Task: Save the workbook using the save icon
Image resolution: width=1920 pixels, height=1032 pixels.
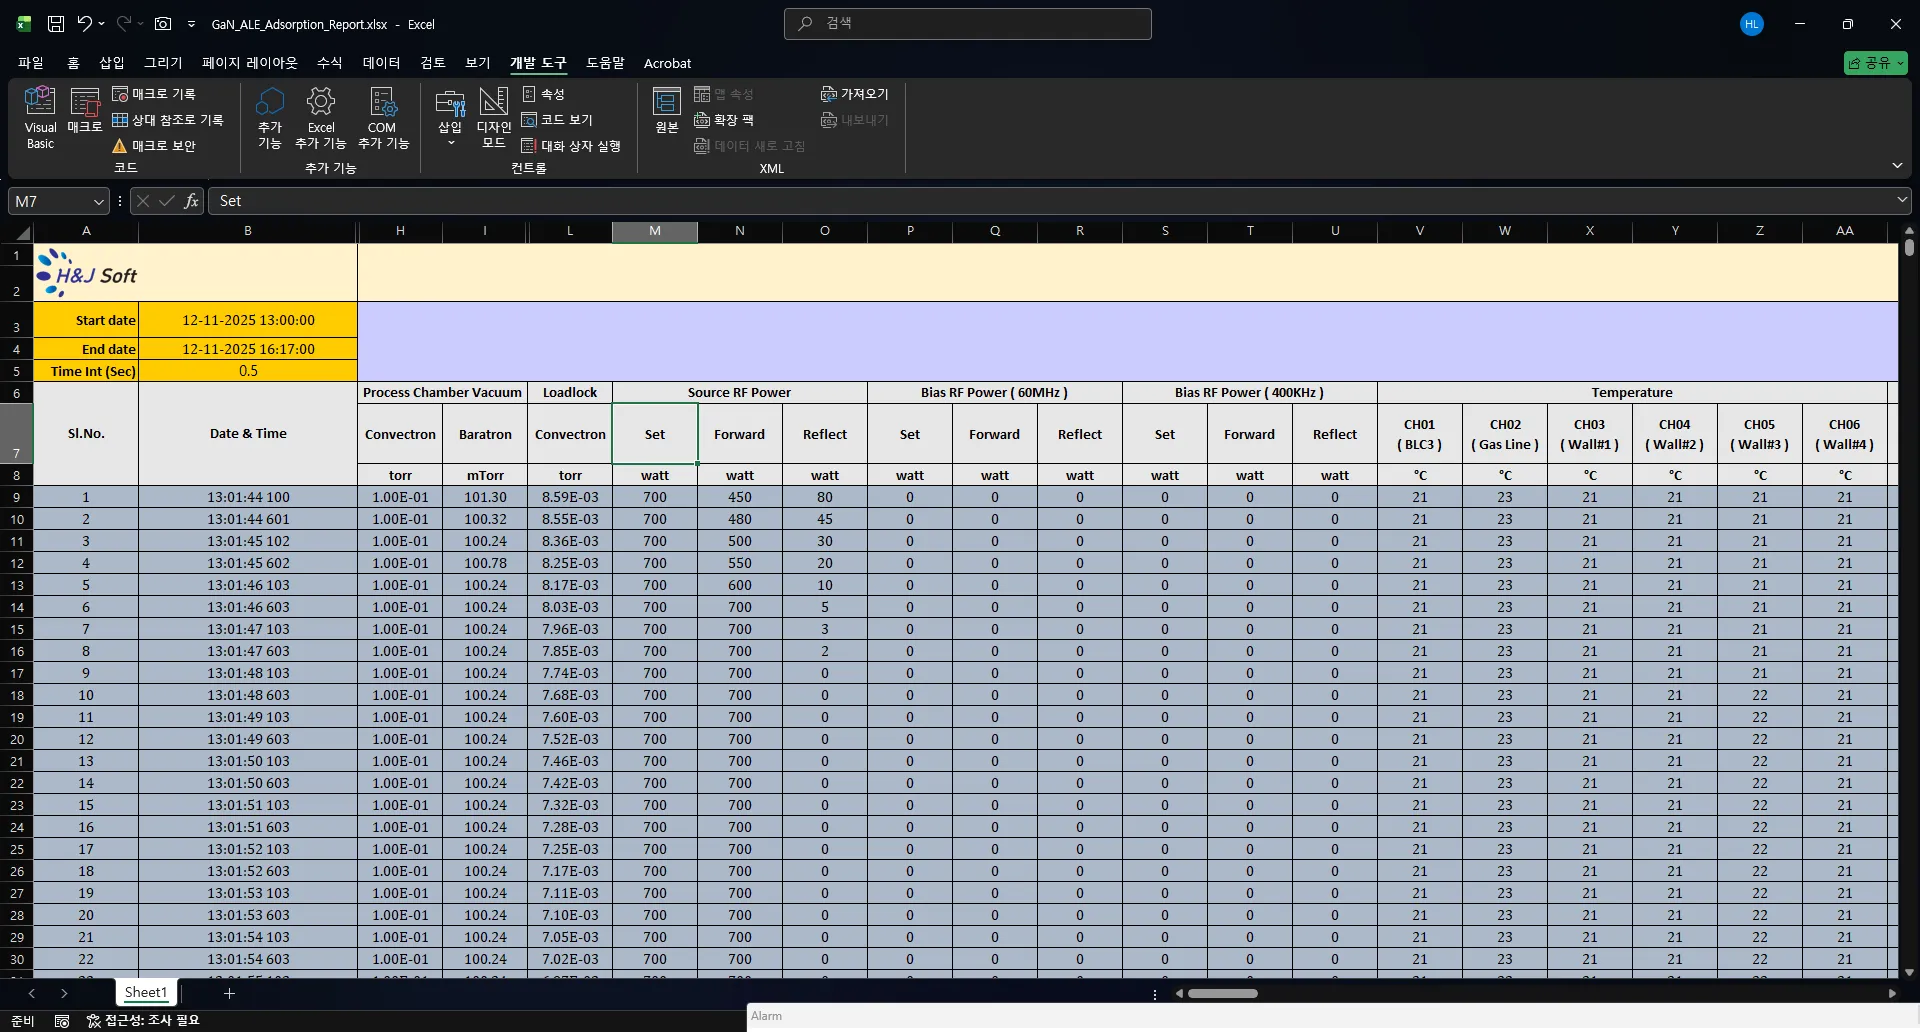Action: [56, 24]
